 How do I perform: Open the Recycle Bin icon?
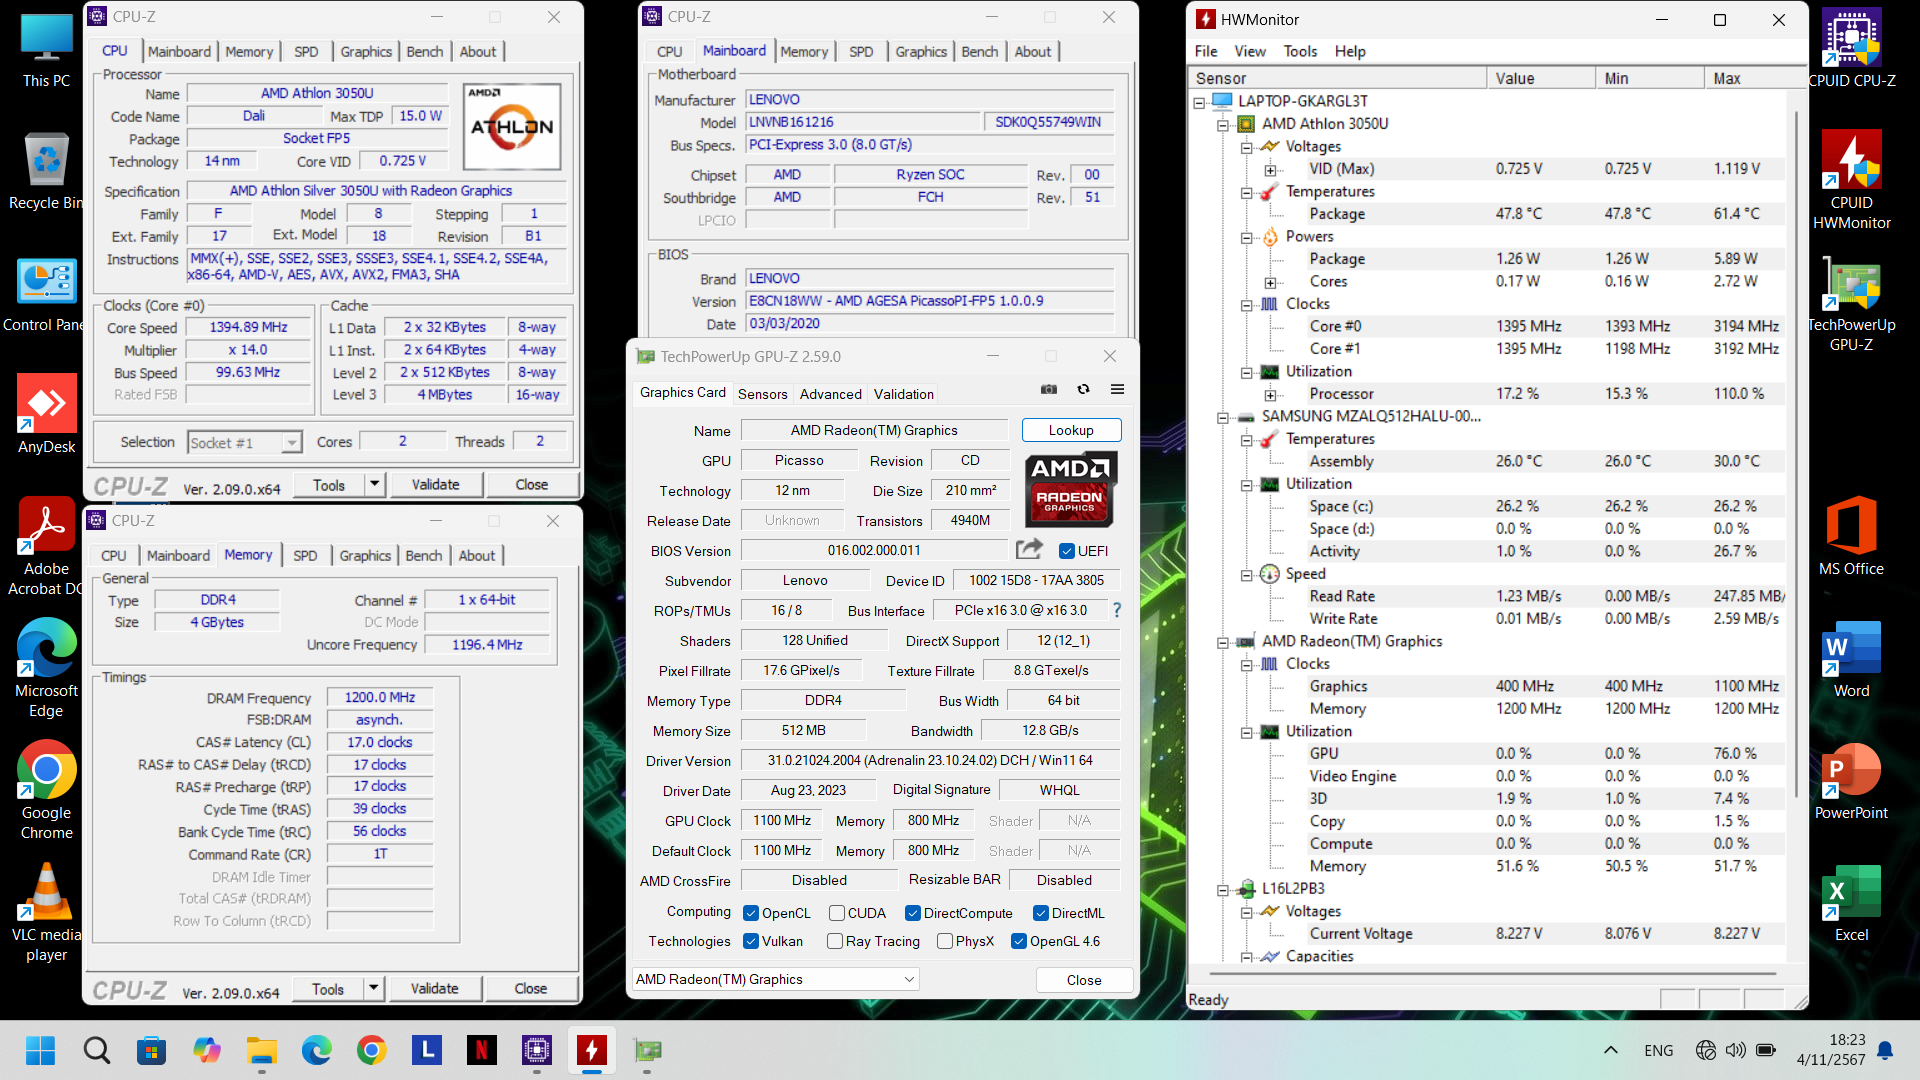point(46,172)
